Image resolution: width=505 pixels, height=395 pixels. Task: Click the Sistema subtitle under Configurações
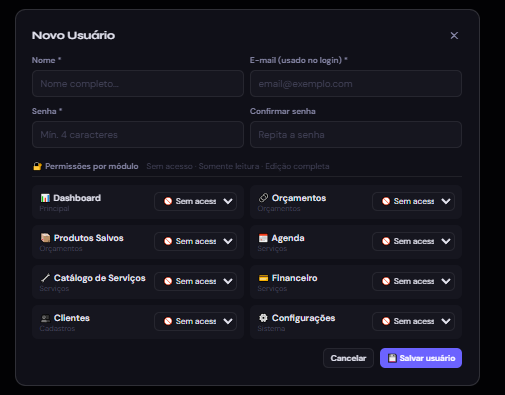271,328
